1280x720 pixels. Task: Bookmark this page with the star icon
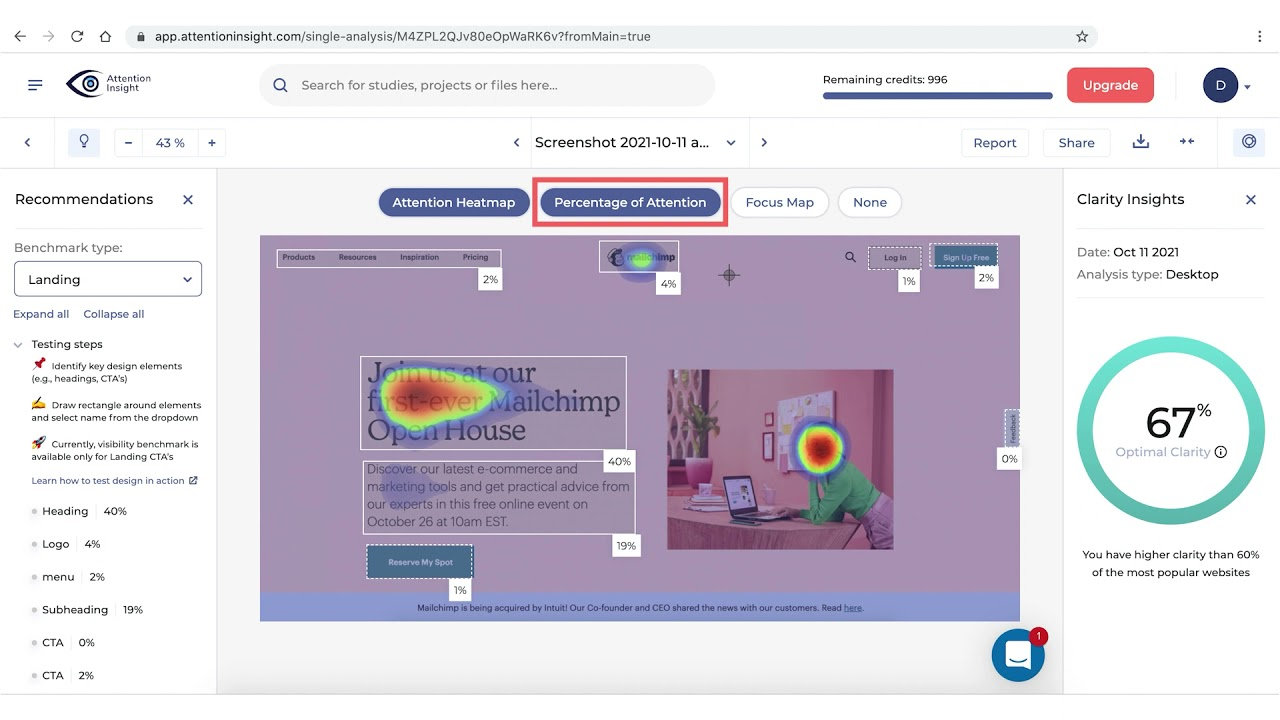tap(1082, 36)
